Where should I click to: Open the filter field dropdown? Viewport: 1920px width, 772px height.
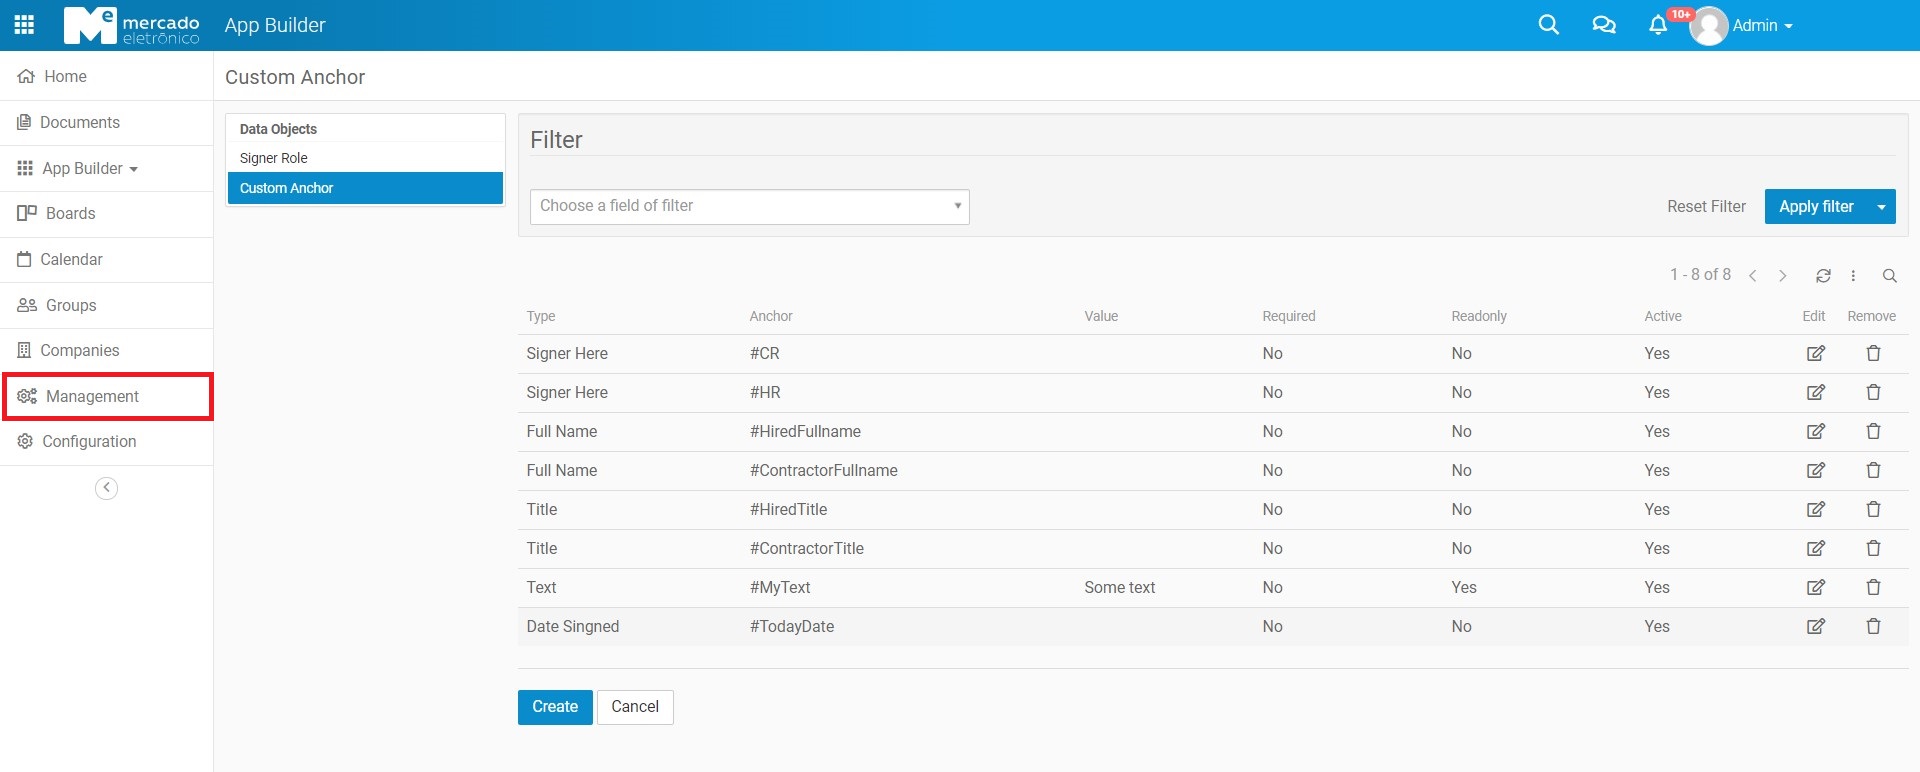(x=749, y=207)
